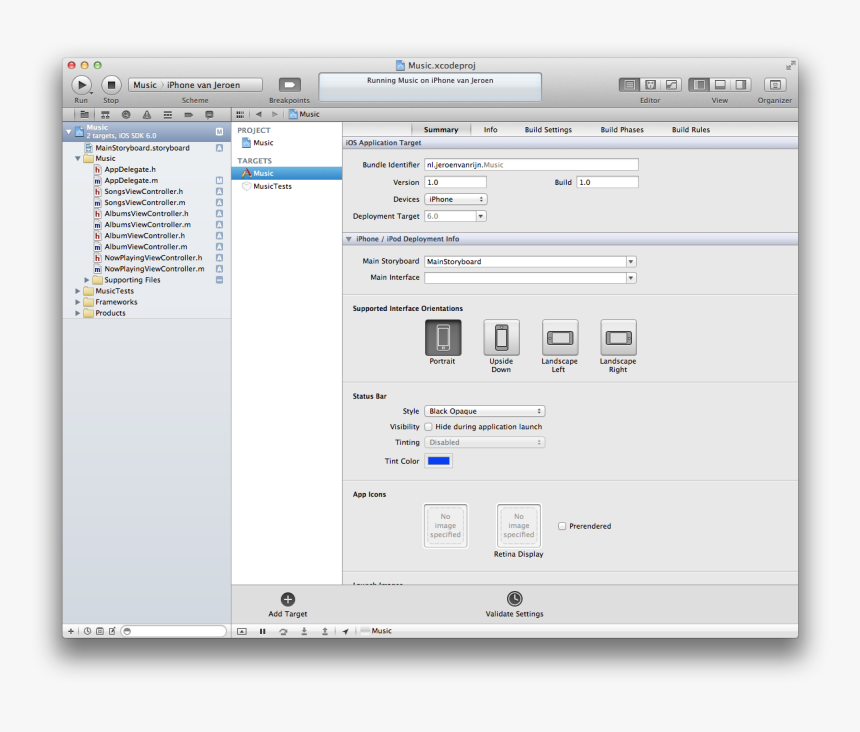Viewport: 860px width, 732px height.
Task: Switch to the Info tab
Action: (490, 129)
